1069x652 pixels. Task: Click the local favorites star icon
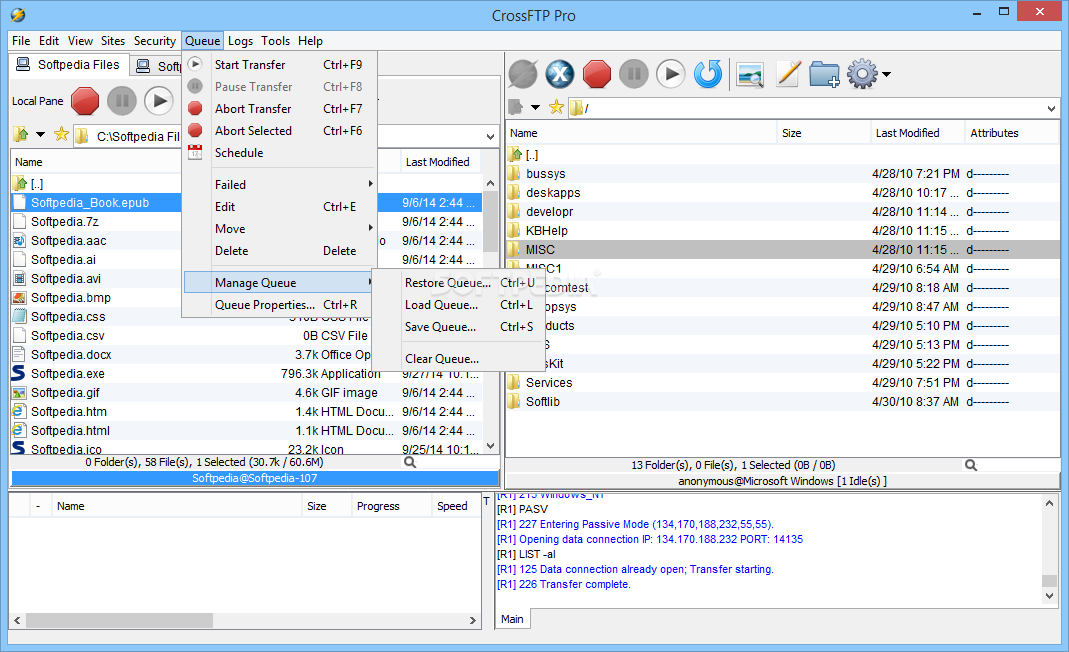(x=61, y=134)
